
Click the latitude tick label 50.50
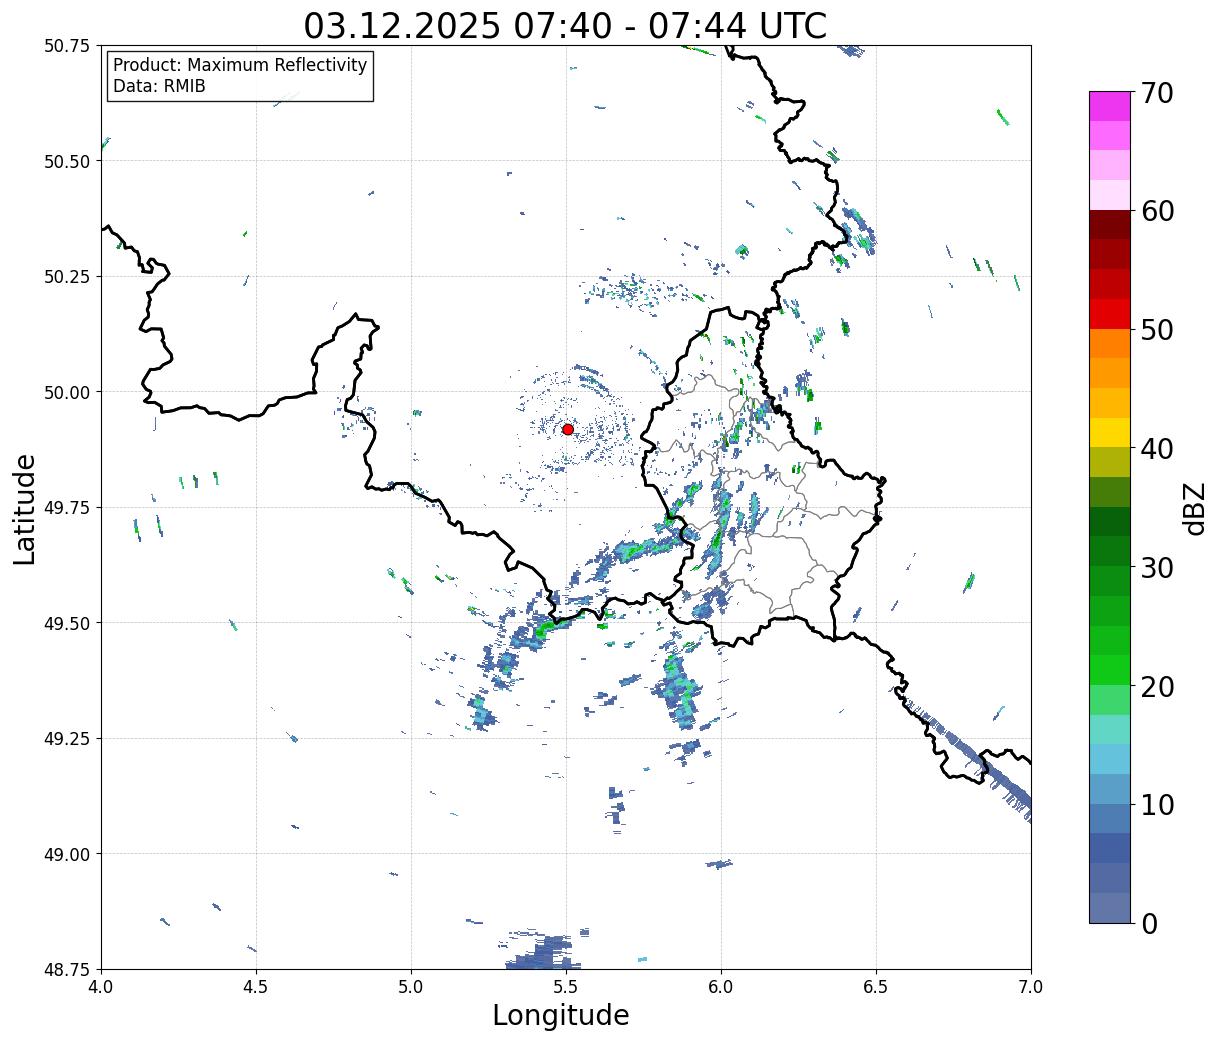67,161
